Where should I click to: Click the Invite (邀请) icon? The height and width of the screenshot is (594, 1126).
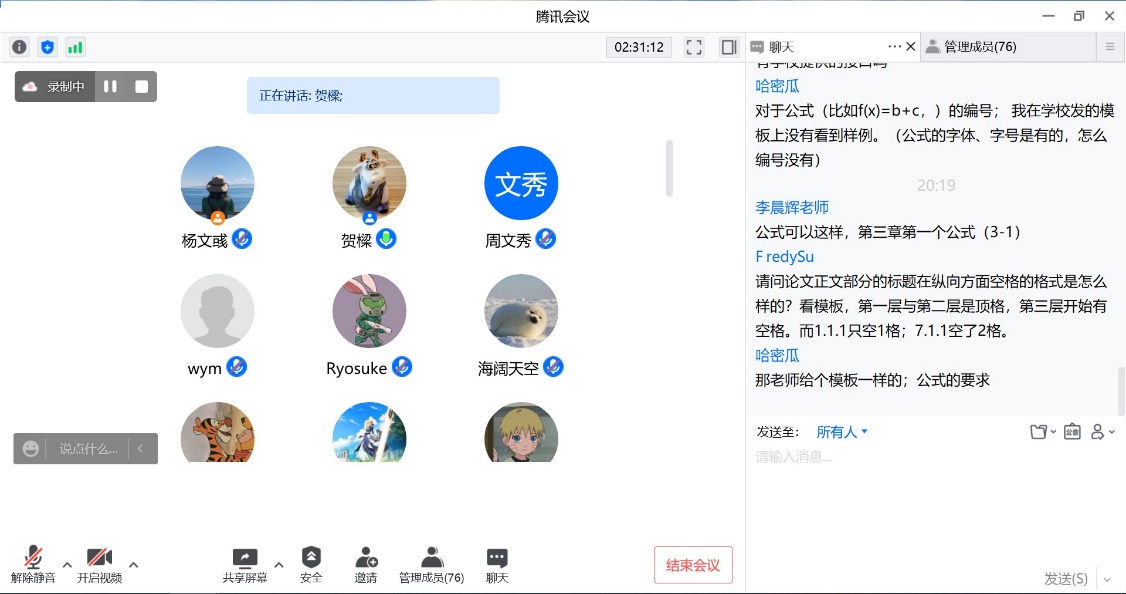point(366,565)
